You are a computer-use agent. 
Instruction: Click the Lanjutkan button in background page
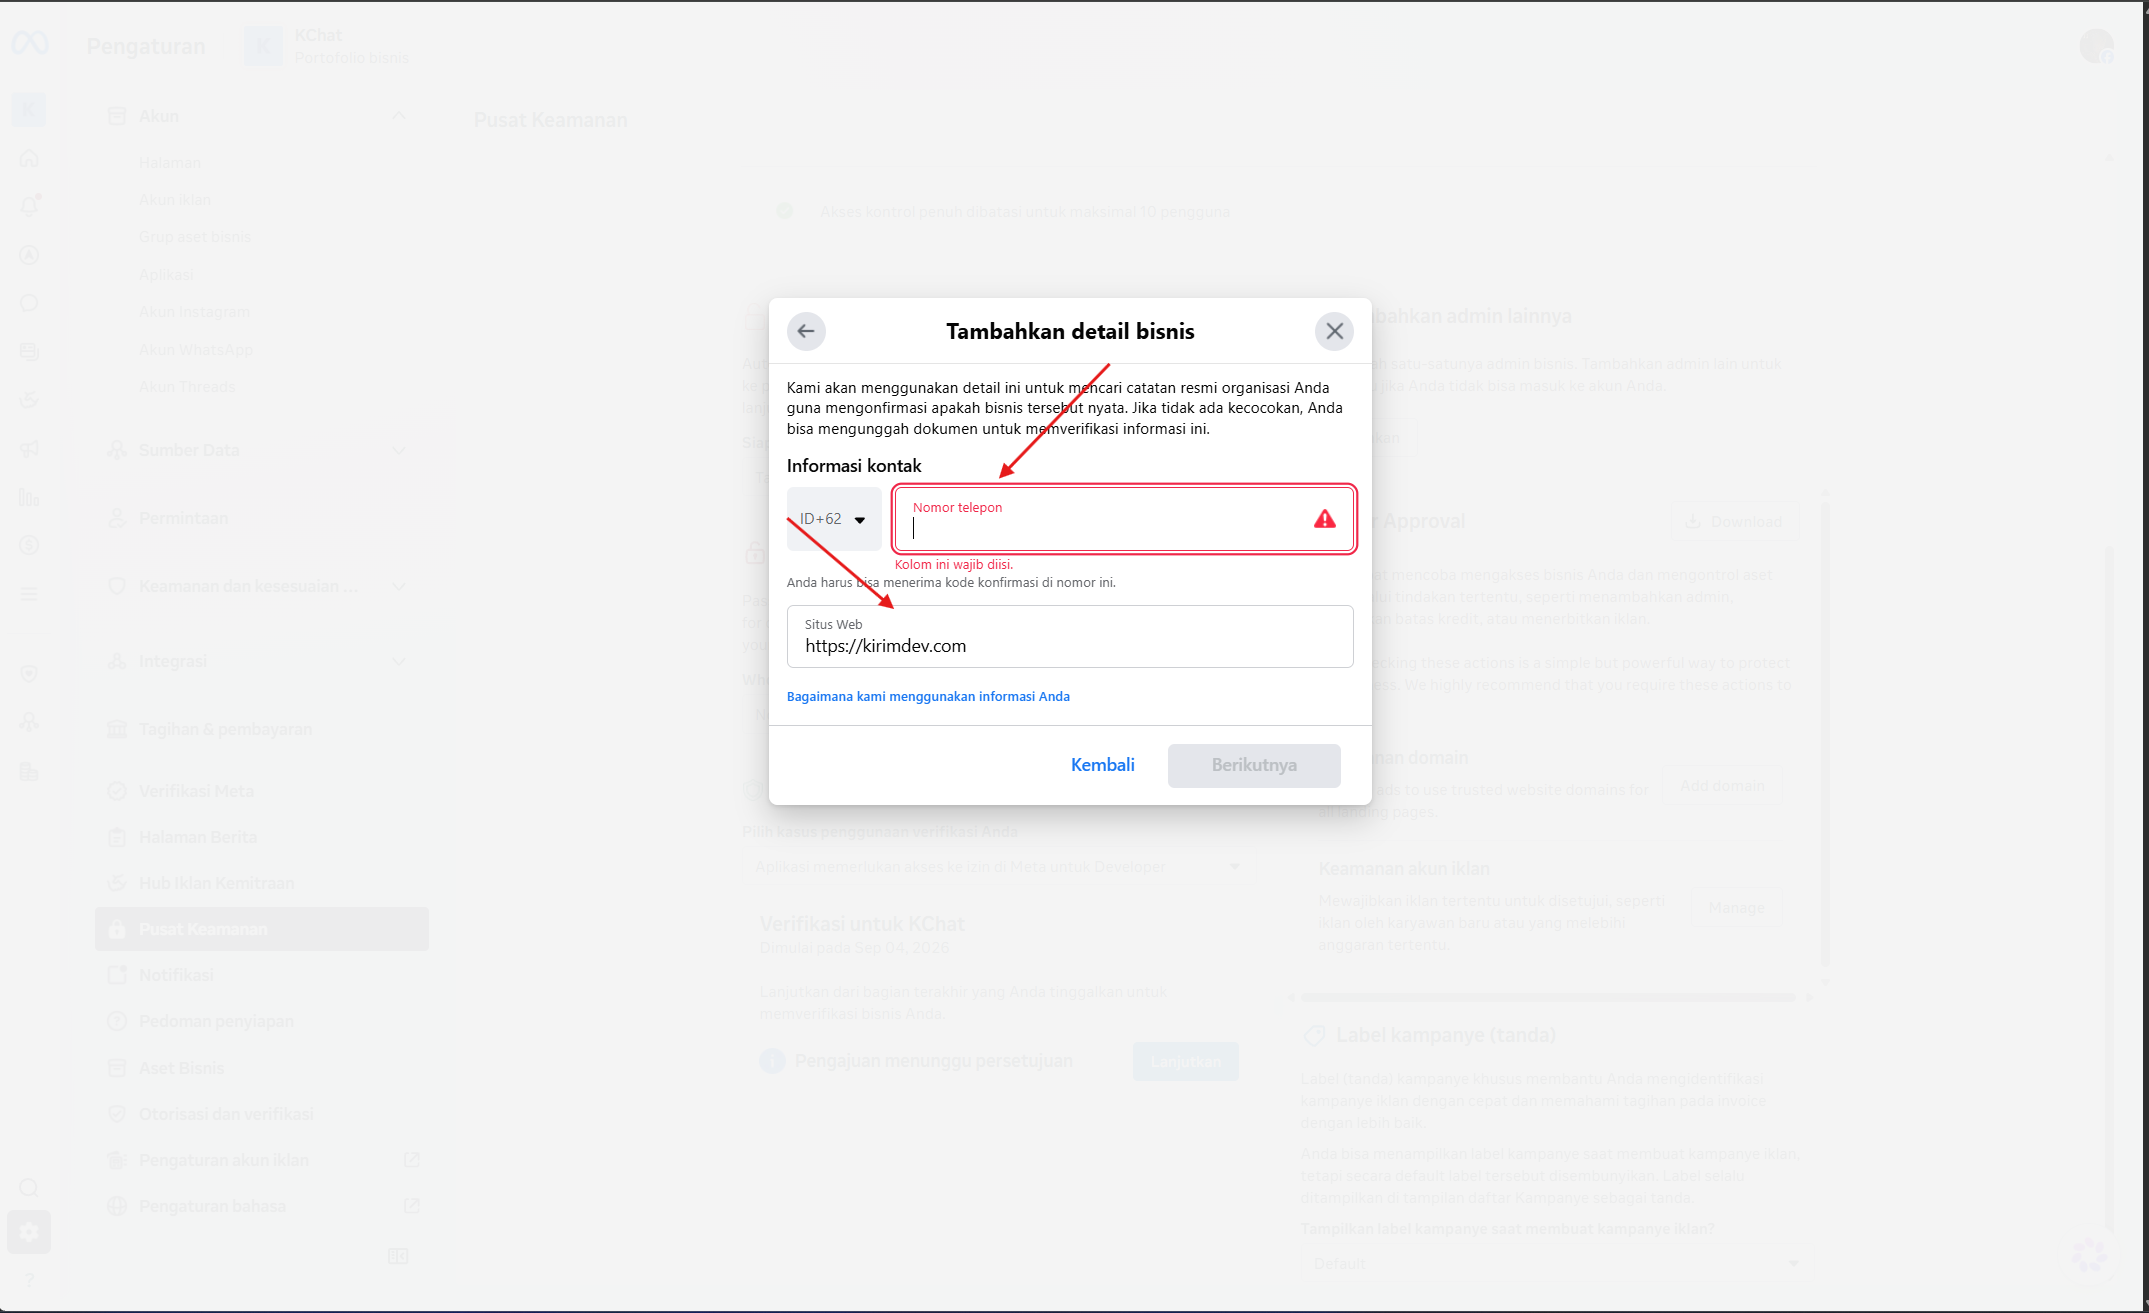point(1185,1061)
